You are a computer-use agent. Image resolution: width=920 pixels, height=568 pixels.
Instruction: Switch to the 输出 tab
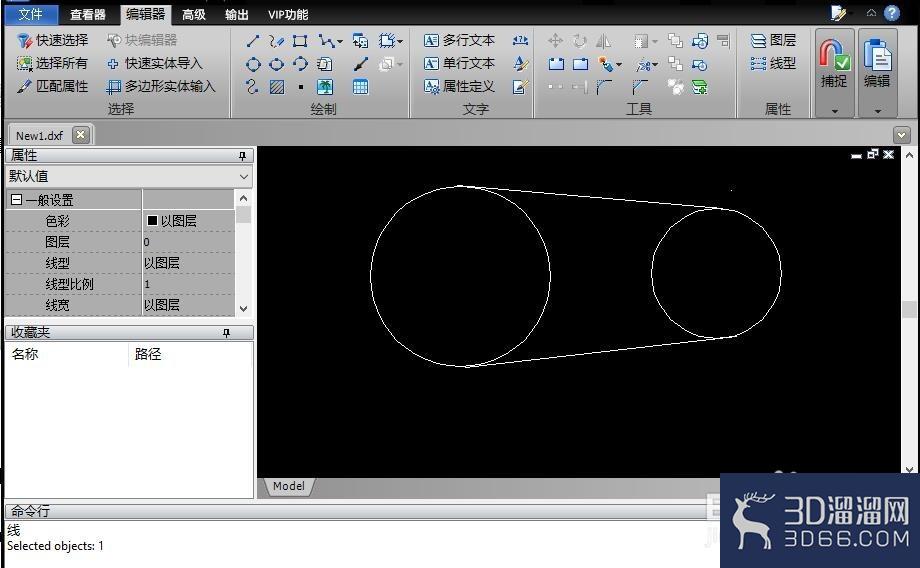[237, 15]
